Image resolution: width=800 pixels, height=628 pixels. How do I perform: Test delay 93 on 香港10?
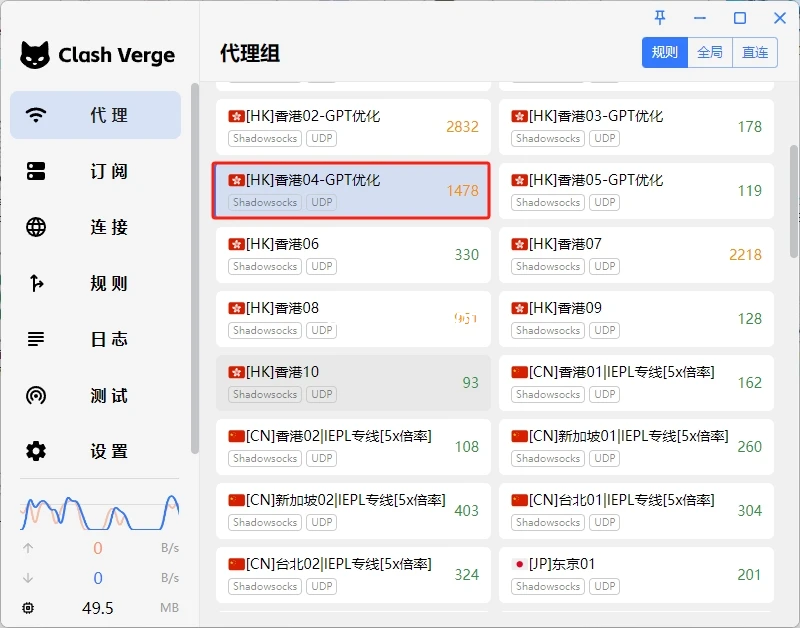pos(470,383)
